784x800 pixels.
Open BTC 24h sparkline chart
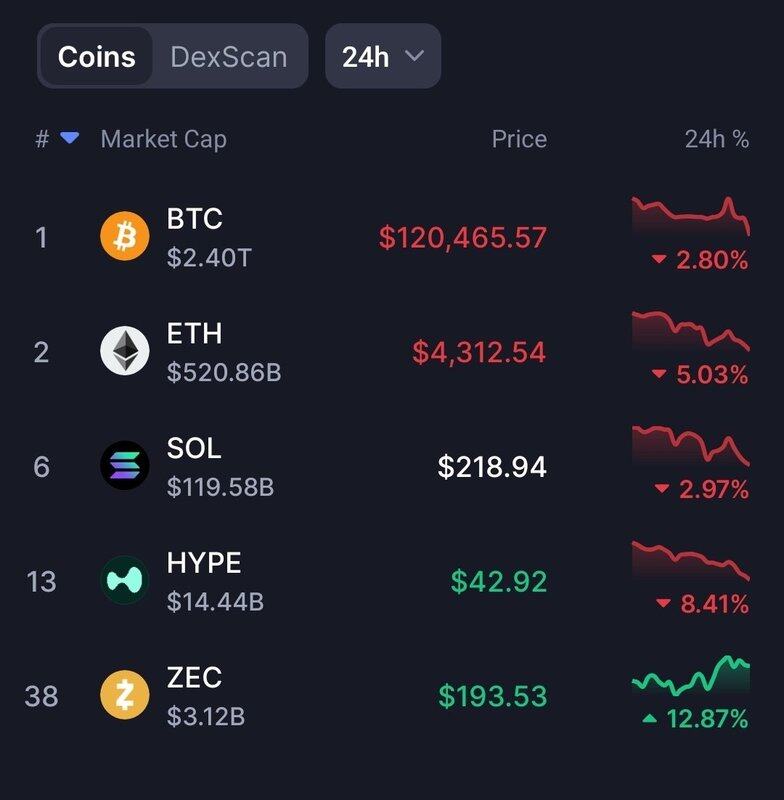(690, 216)
